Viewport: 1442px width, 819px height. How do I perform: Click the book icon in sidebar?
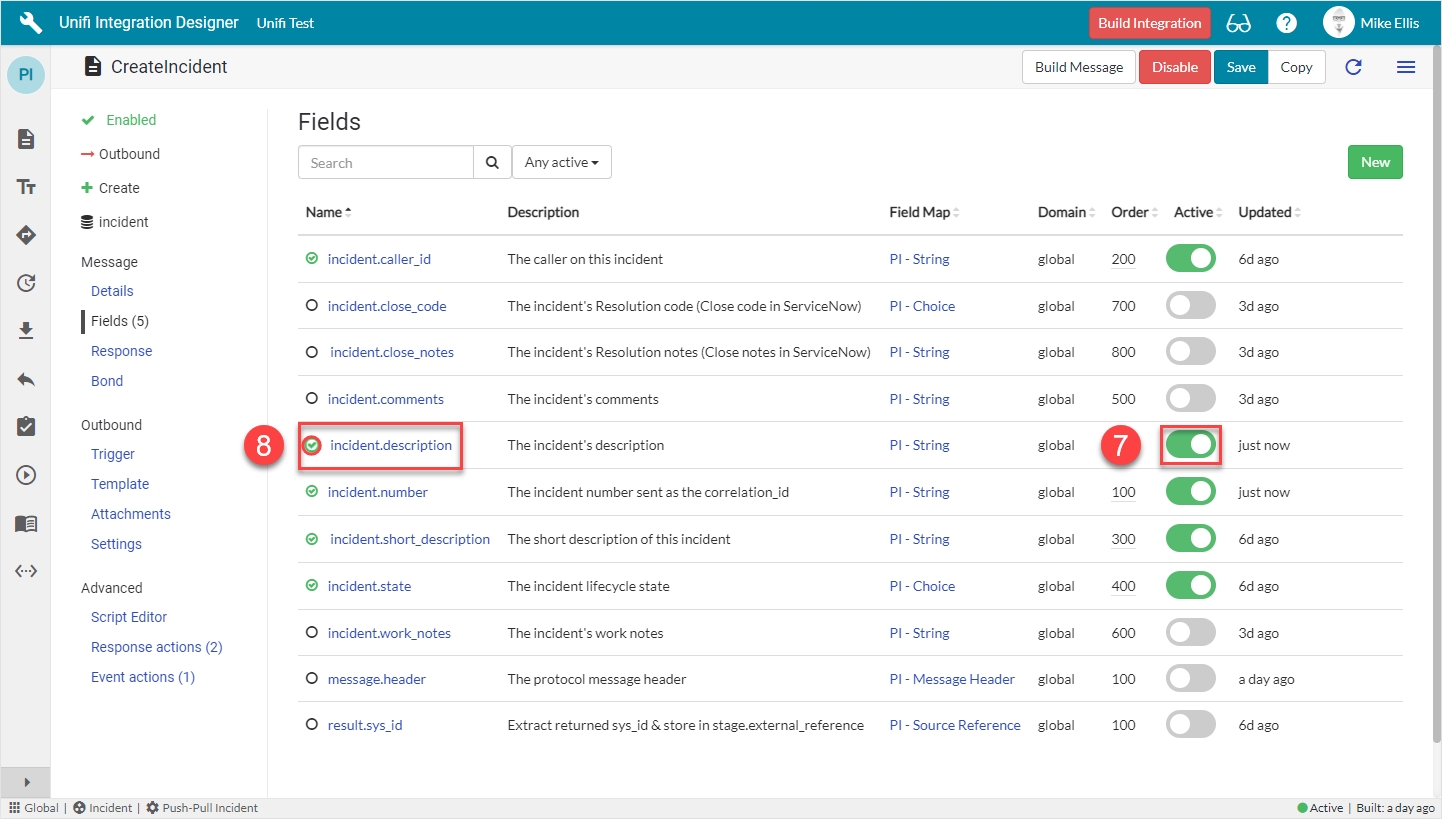coord(27,524)
